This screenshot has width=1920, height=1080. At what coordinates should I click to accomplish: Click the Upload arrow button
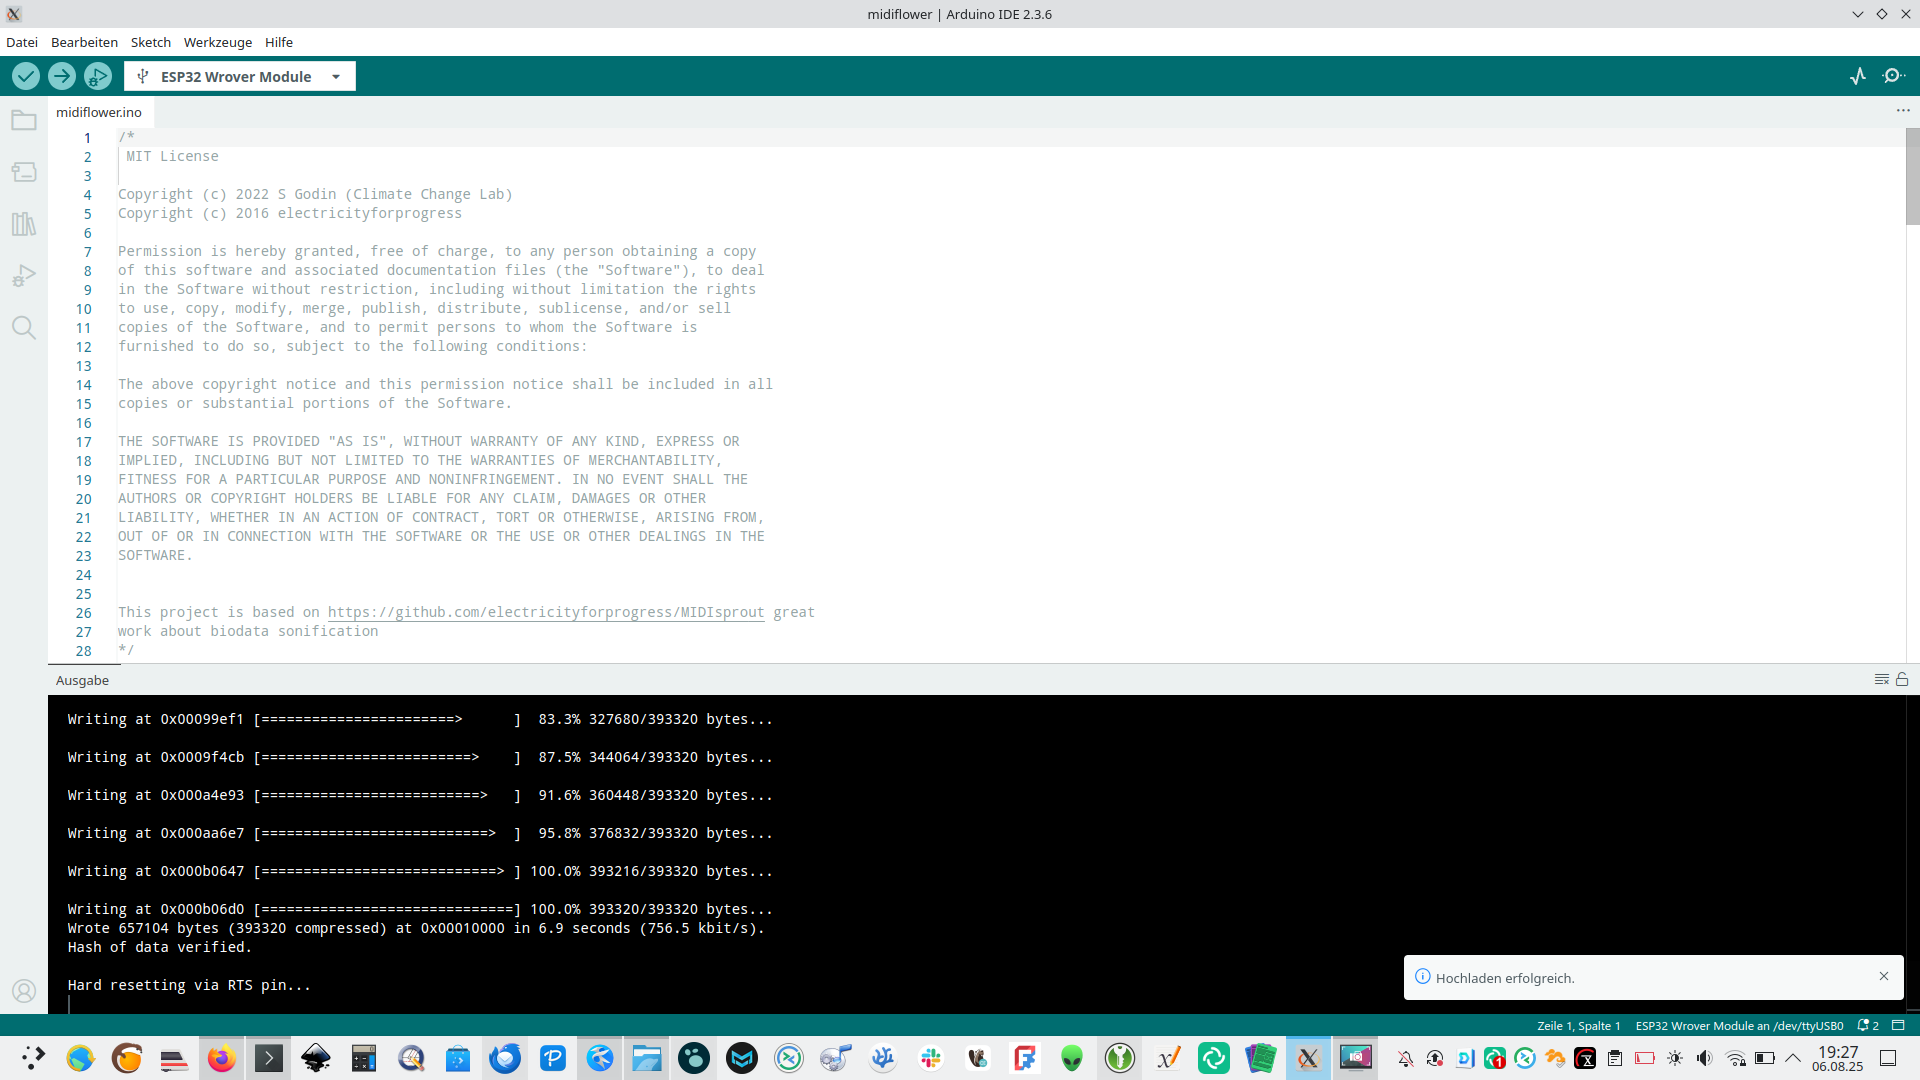click(x=62, y=76)
